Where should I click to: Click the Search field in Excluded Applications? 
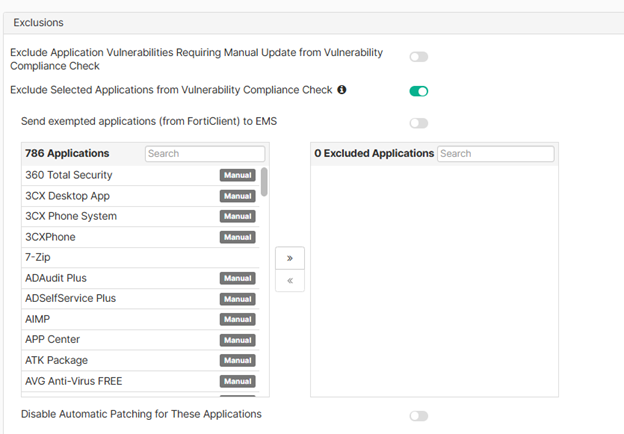point(495,154)
